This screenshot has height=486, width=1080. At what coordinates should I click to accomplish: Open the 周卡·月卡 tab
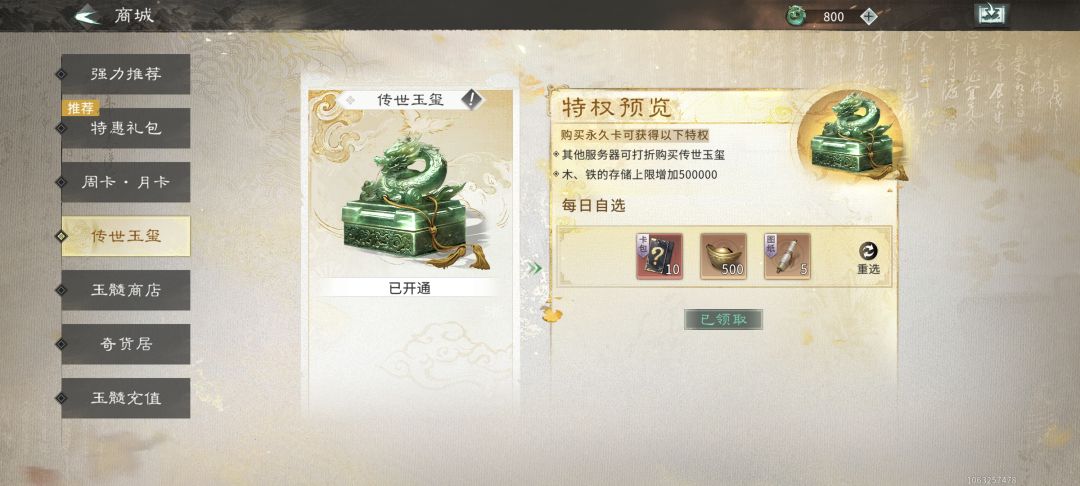coord(125,182)
